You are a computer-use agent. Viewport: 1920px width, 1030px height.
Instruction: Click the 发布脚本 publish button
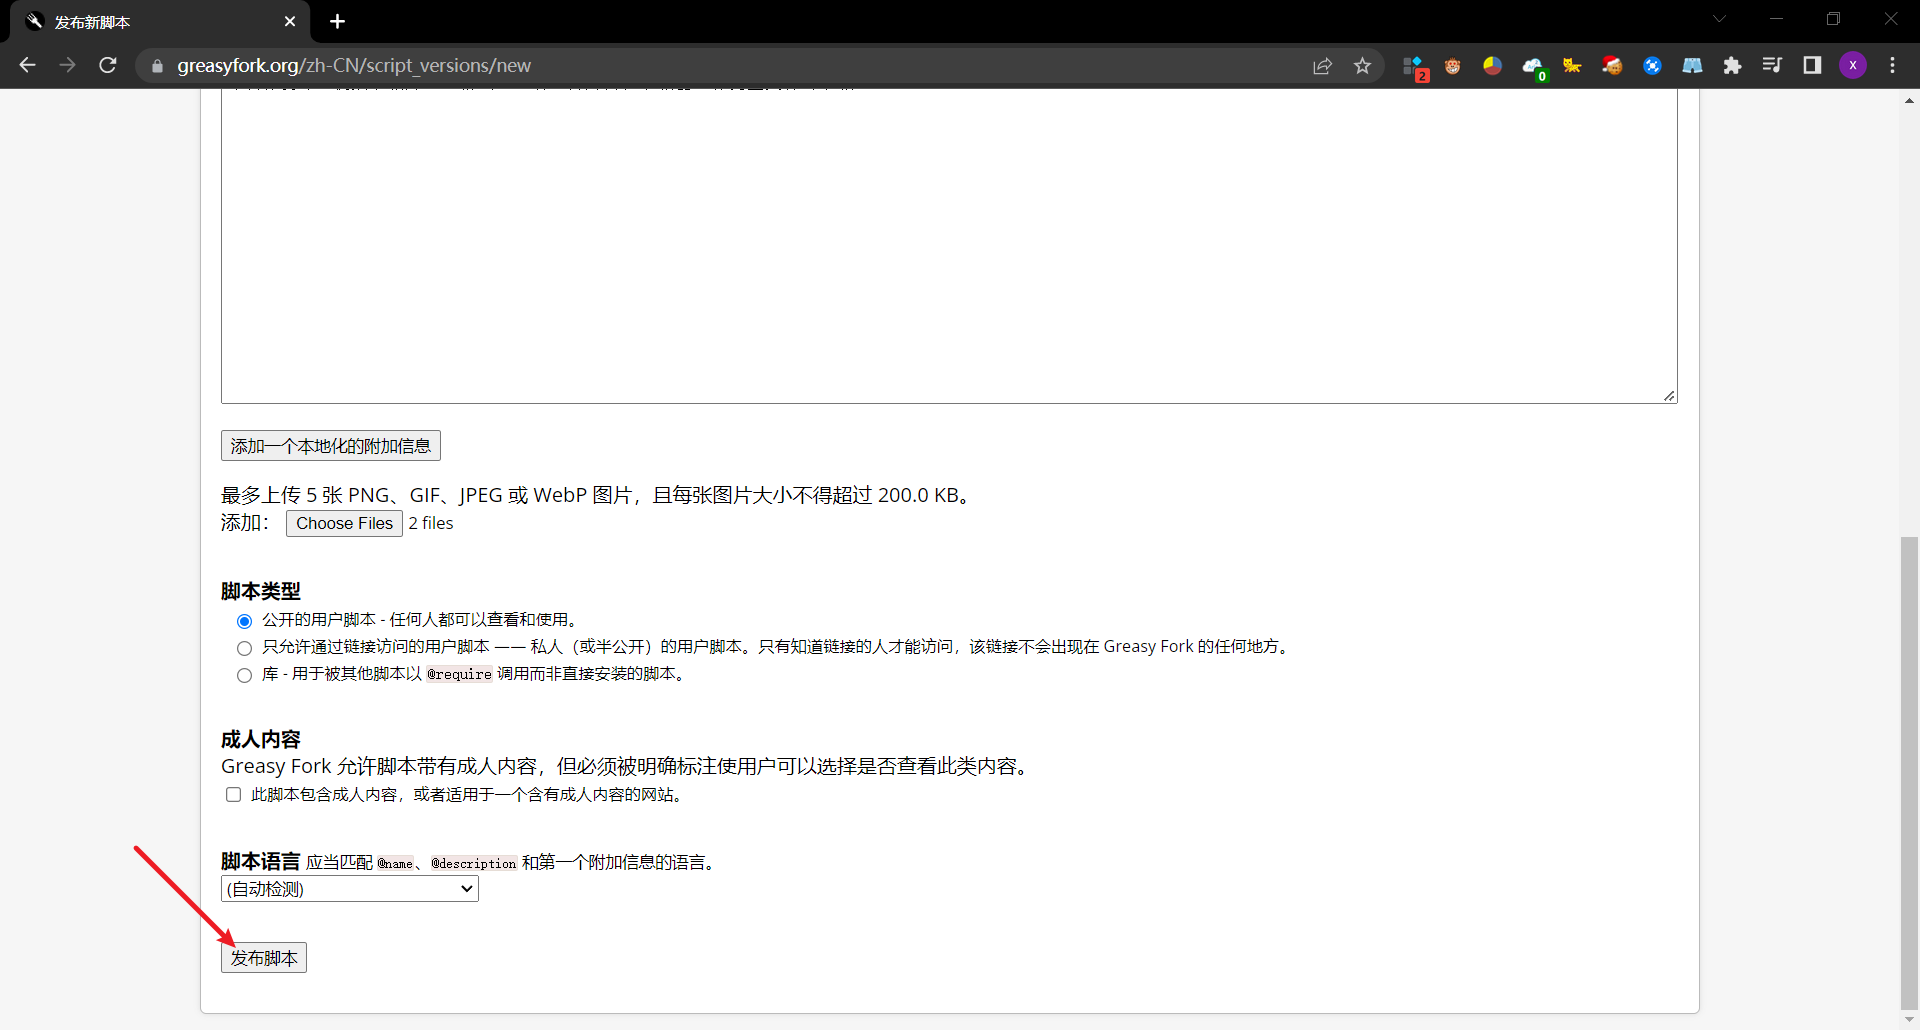(264, 958)
